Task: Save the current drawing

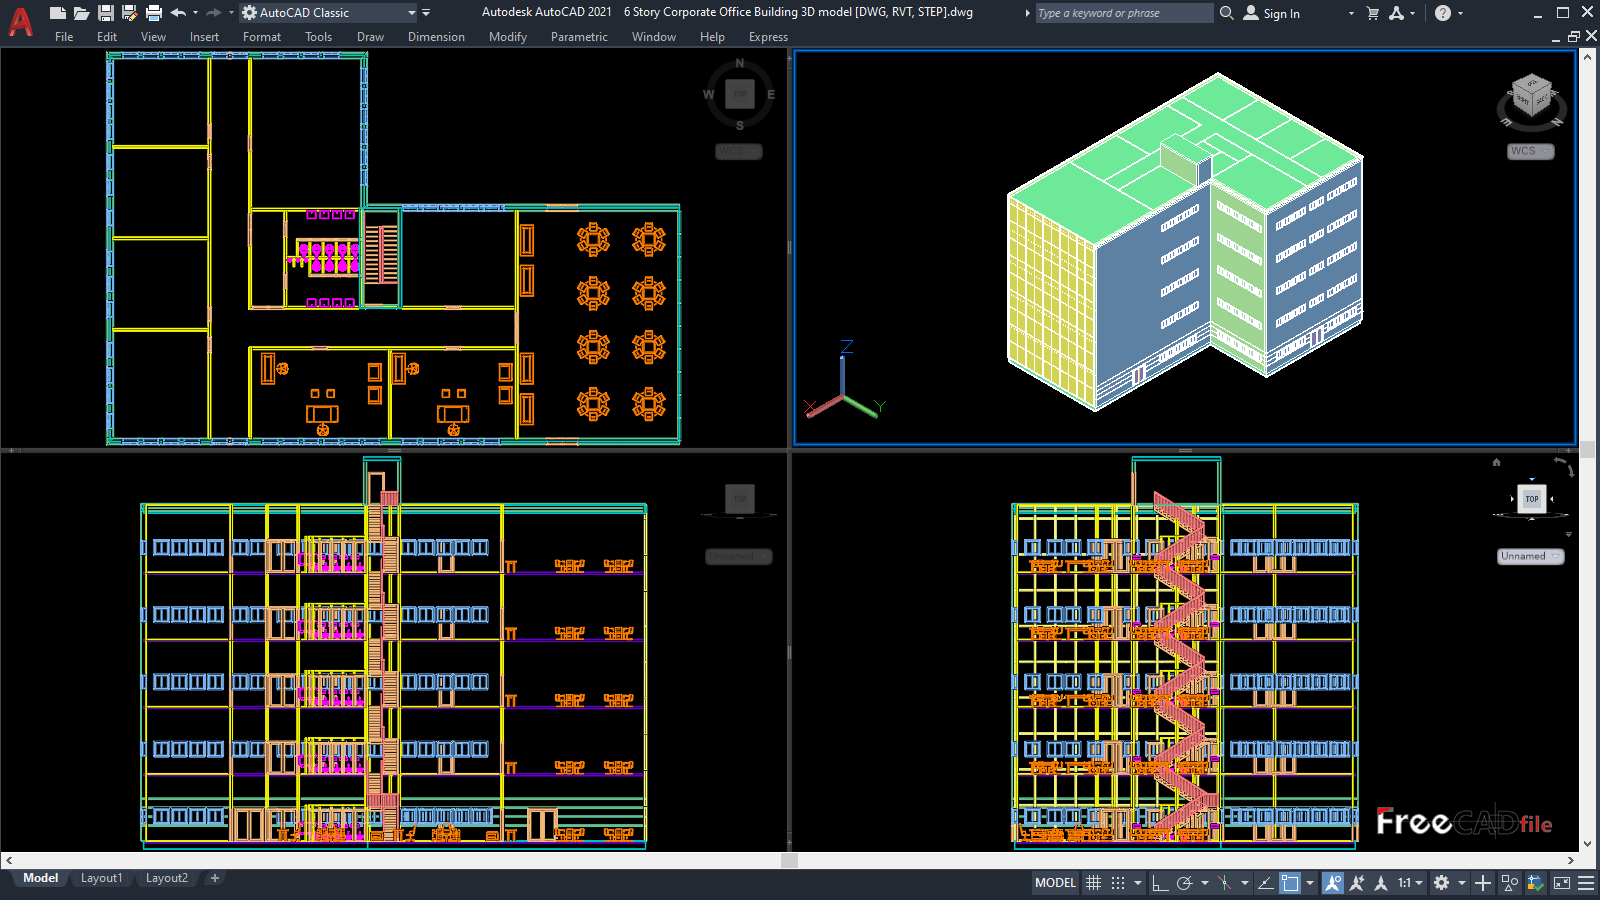Action: (x=104, y=12)
